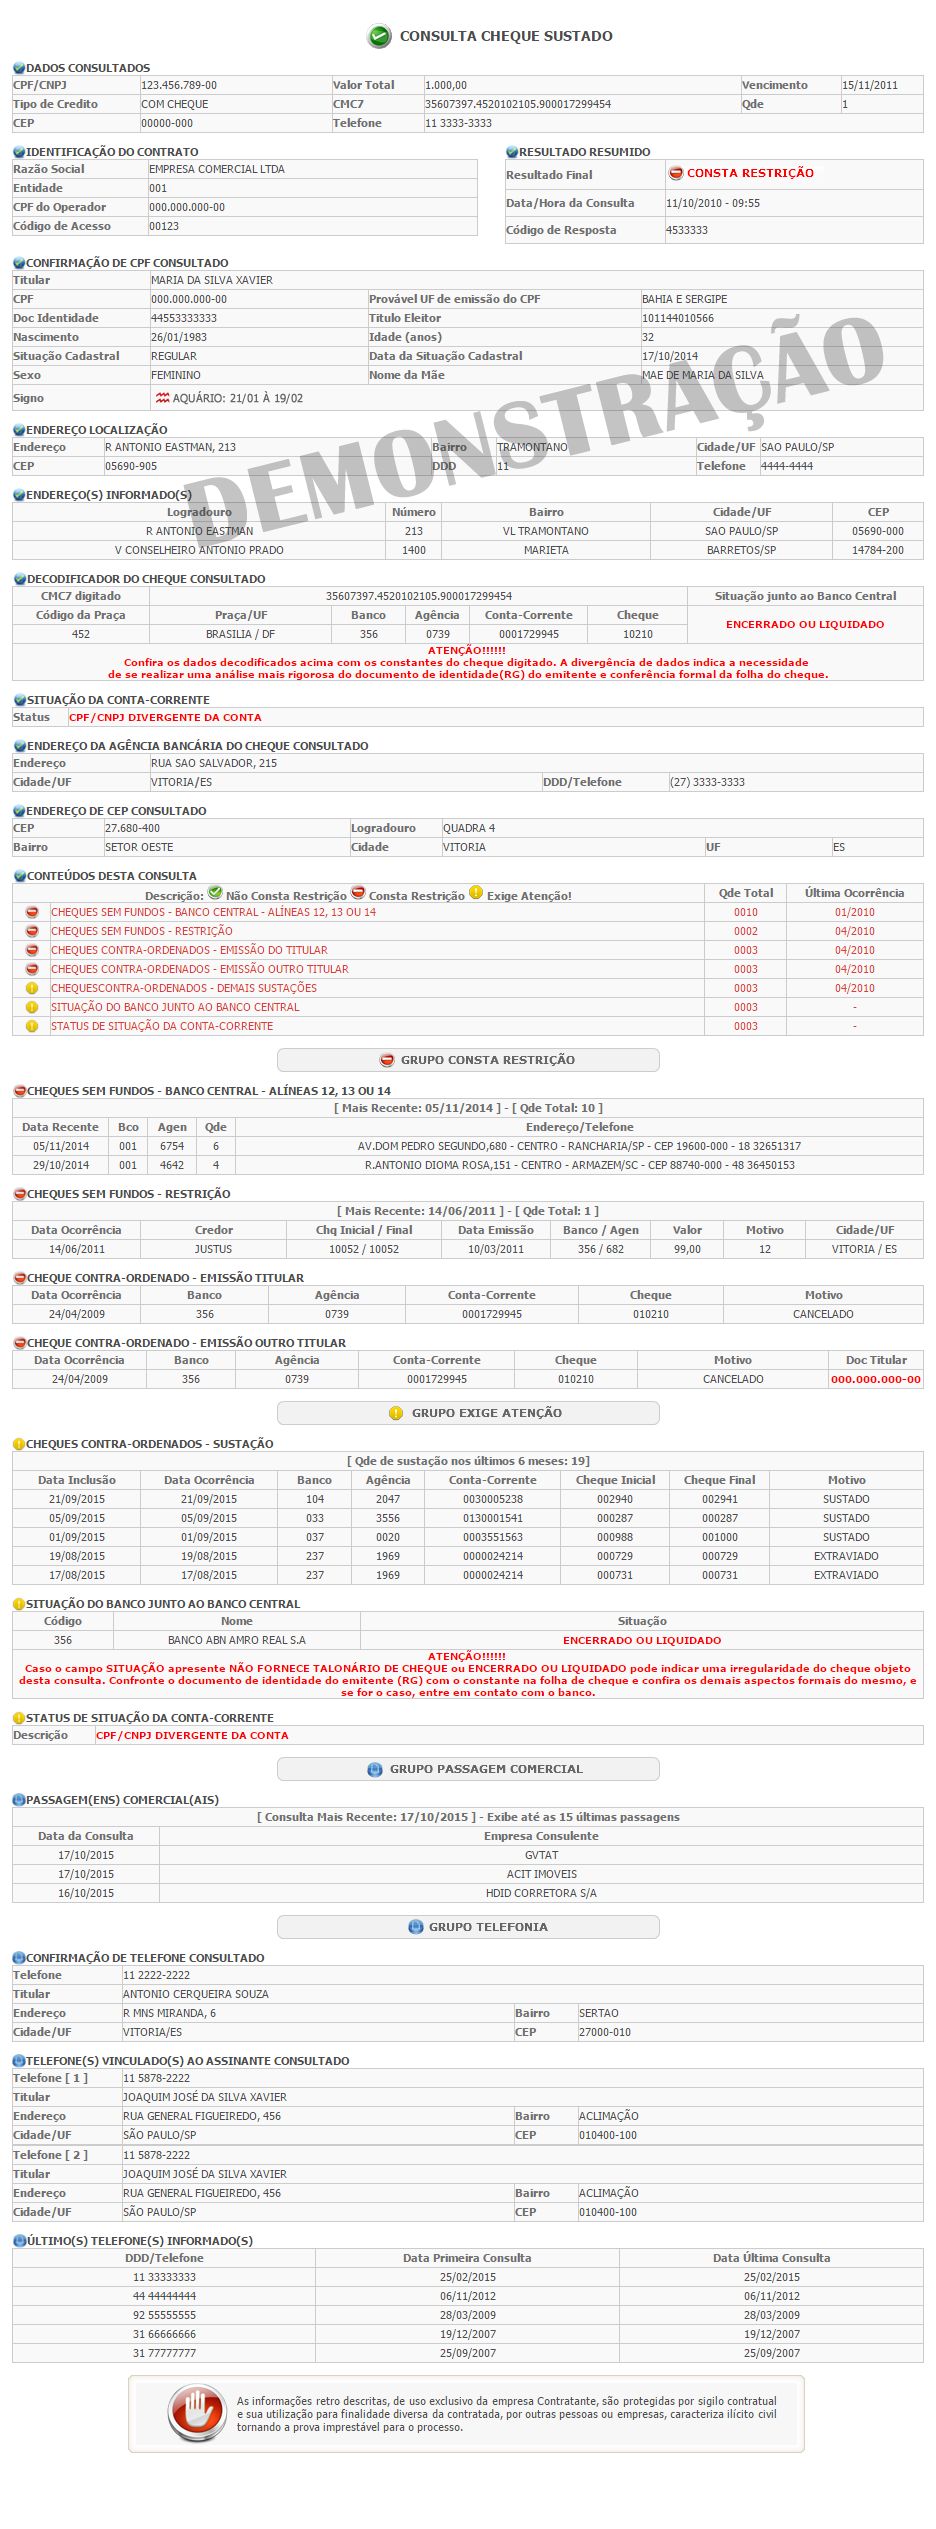Click the Código de Resposta value 4533333

[x=687, y=231]
